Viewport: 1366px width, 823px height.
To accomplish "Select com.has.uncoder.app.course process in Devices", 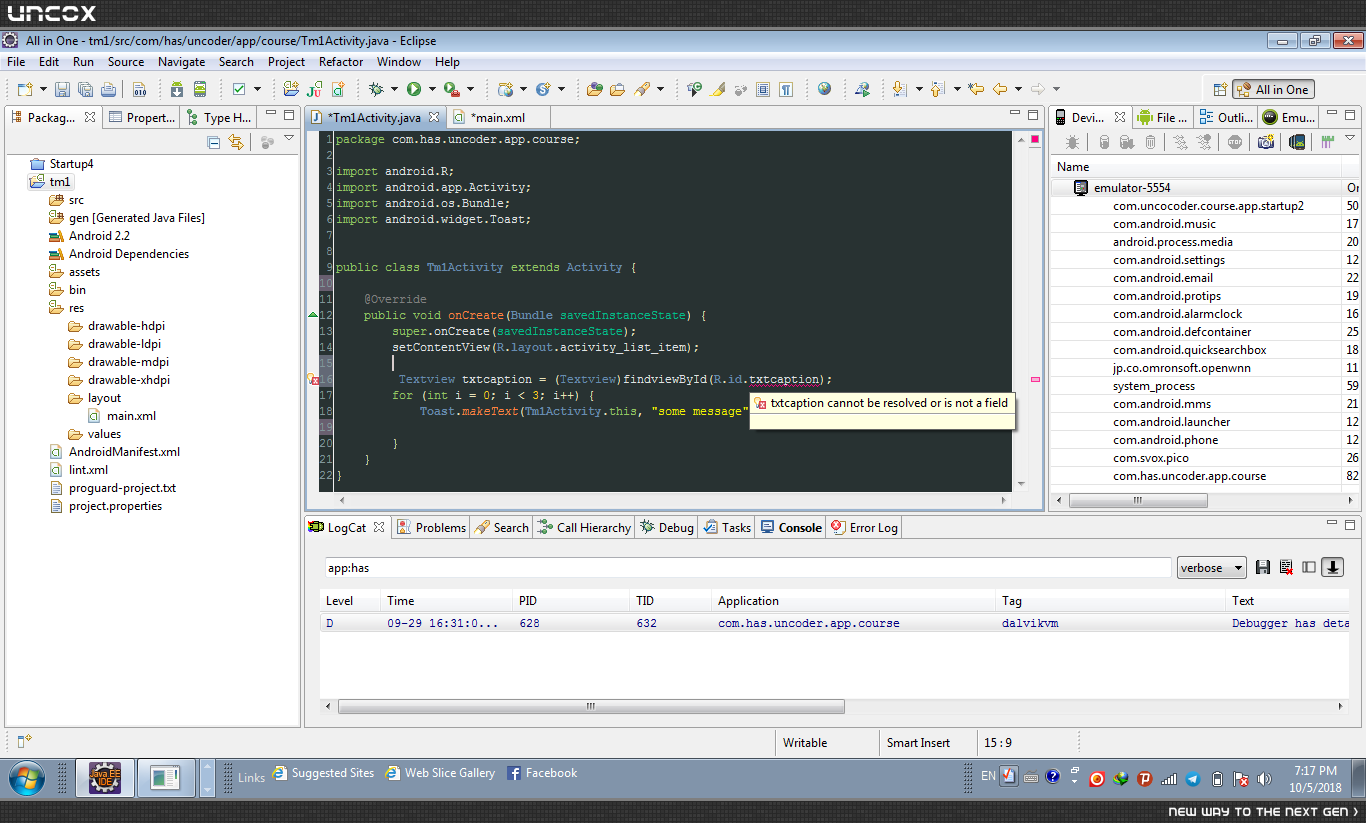I will (1189, 476).
